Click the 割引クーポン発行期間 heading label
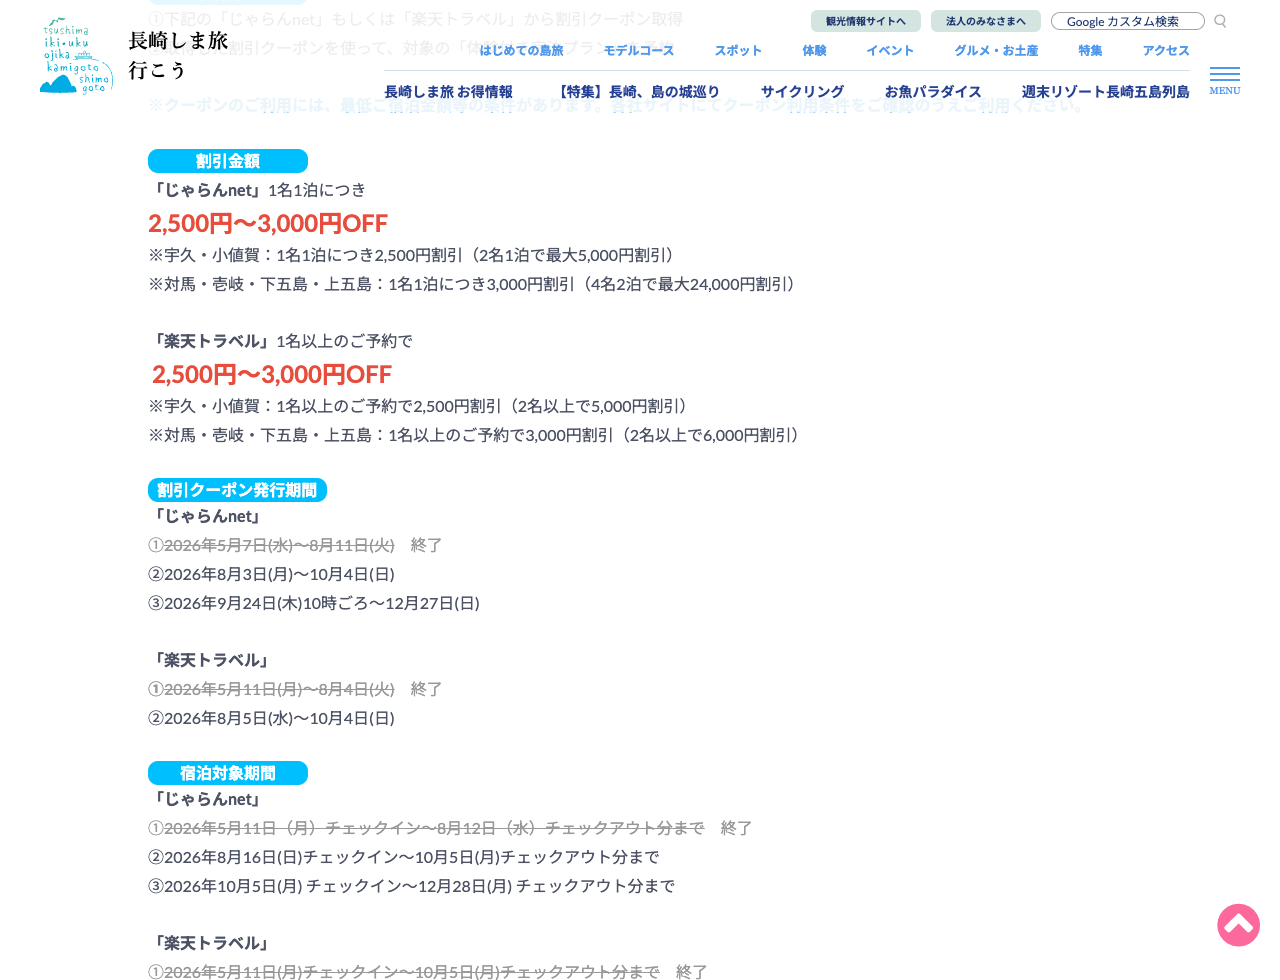The image size is (1280, 980). 237,490
